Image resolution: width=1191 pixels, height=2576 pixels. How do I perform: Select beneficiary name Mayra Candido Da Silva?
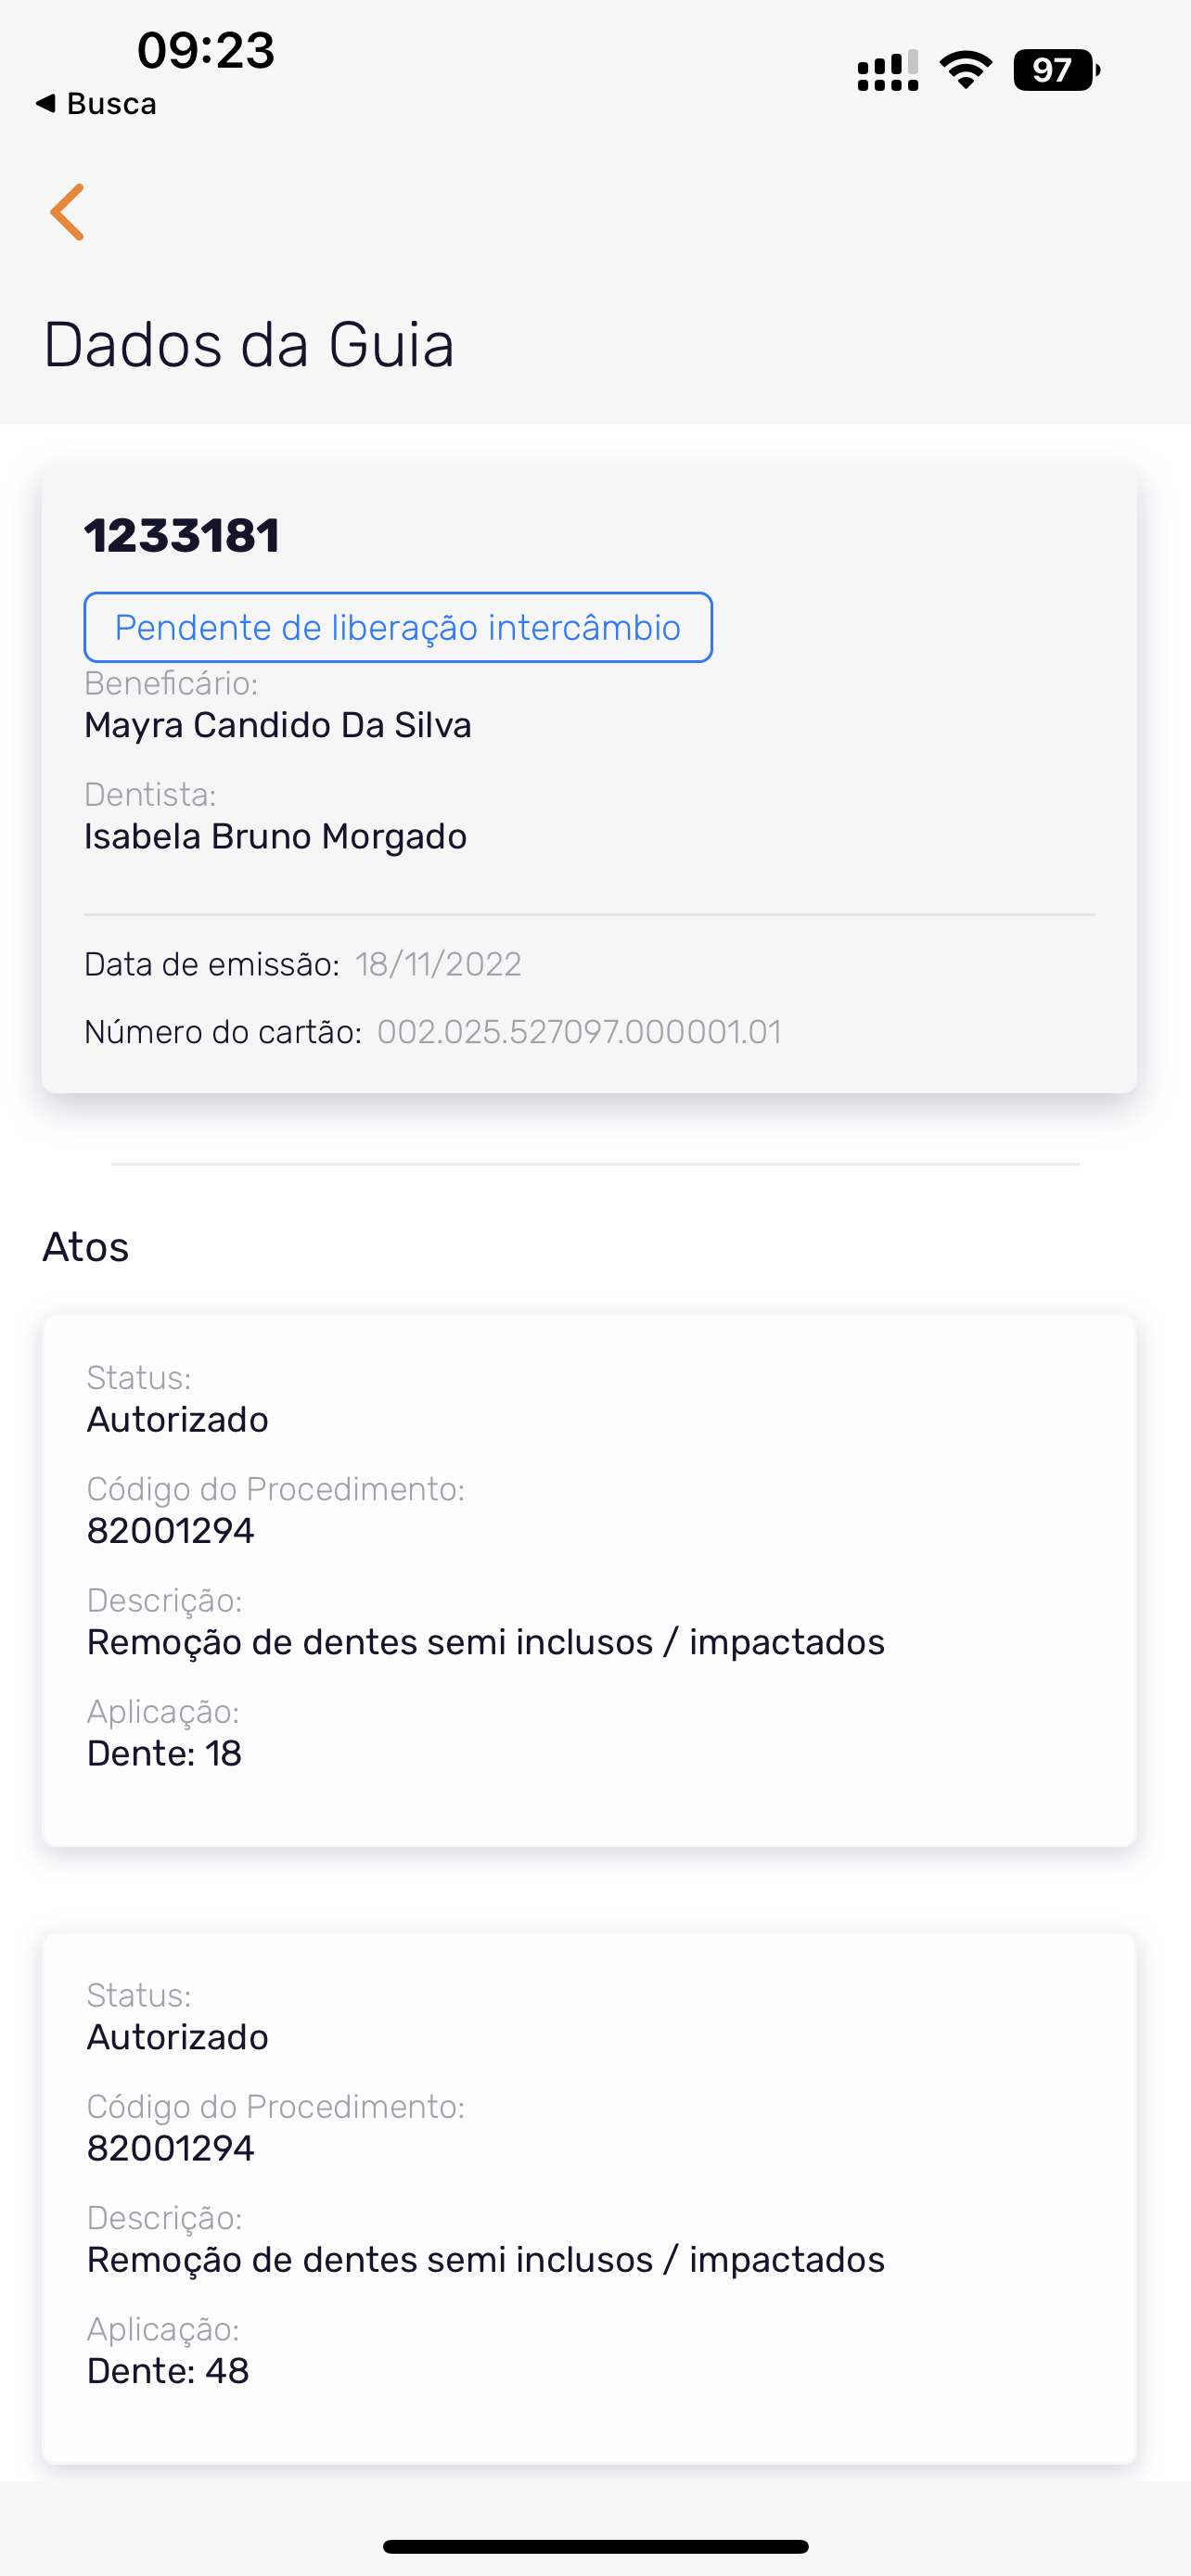[278, 725]
